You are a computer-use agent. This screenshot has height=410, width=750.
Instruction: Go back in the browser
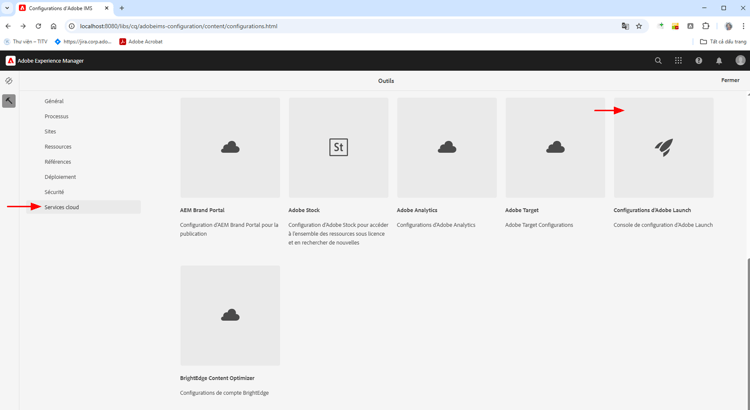tap(8, 26)
